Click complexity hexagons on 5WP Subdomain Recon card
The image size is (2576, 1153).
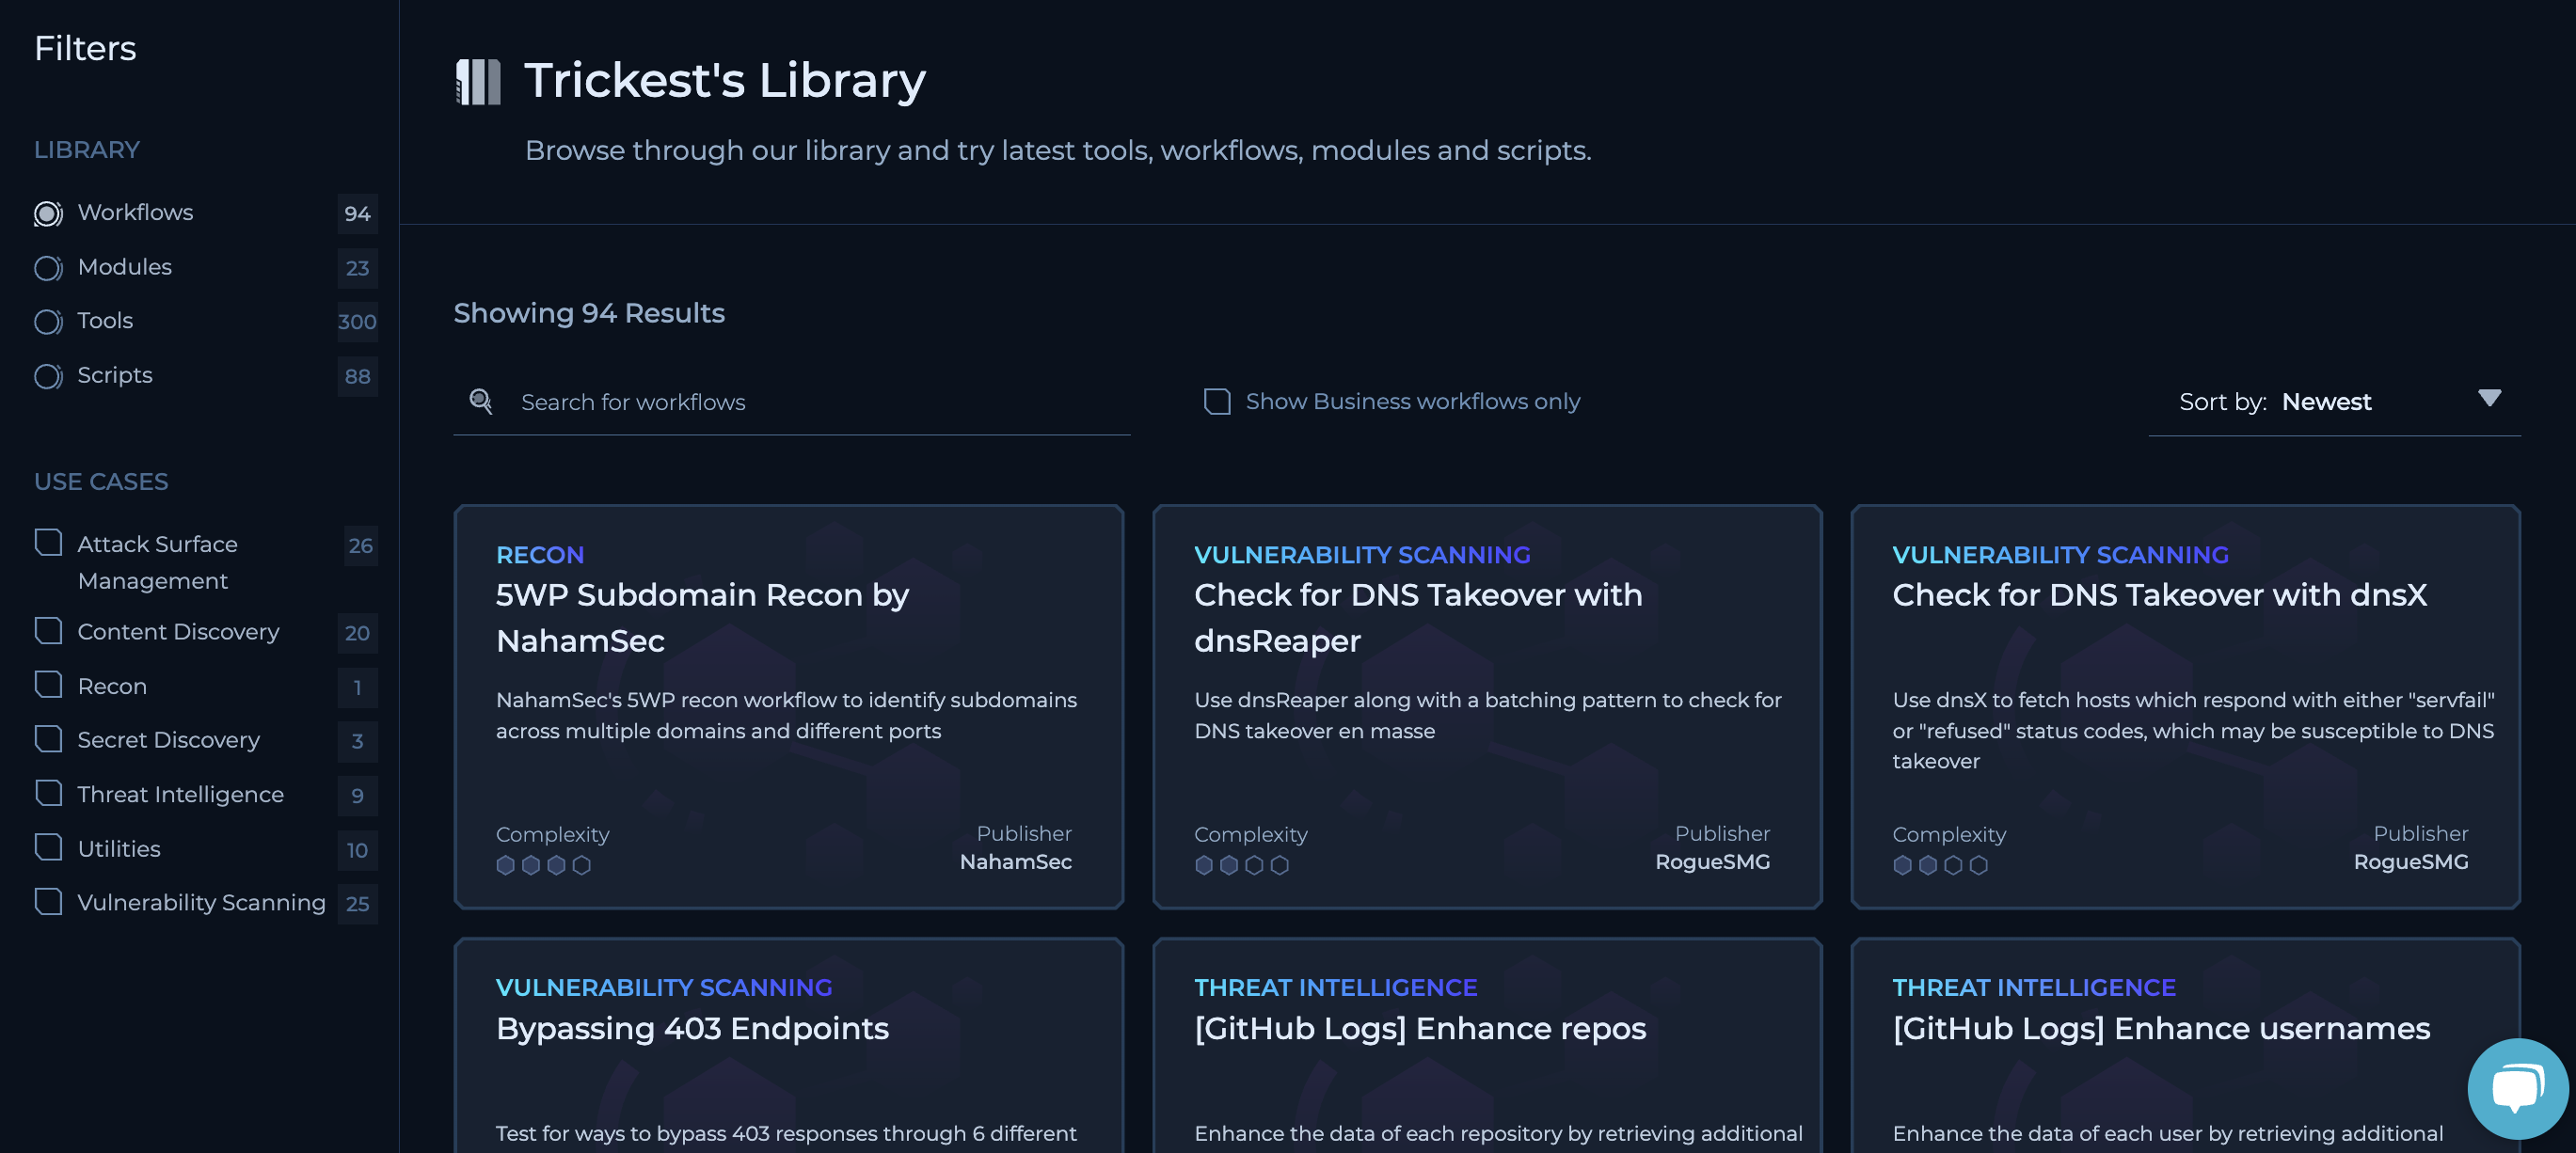click(x=543, y=865)
